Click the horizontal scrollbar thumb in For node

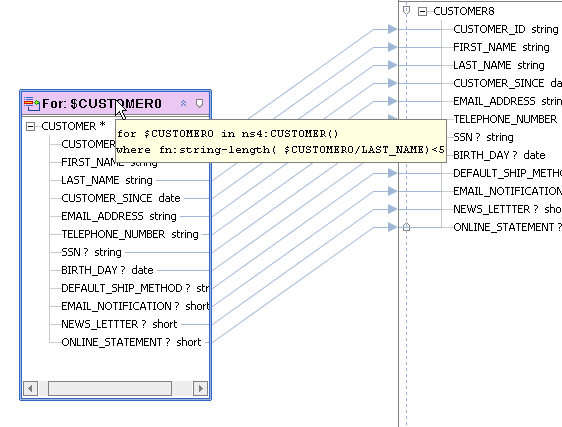(x=110, y=388)
